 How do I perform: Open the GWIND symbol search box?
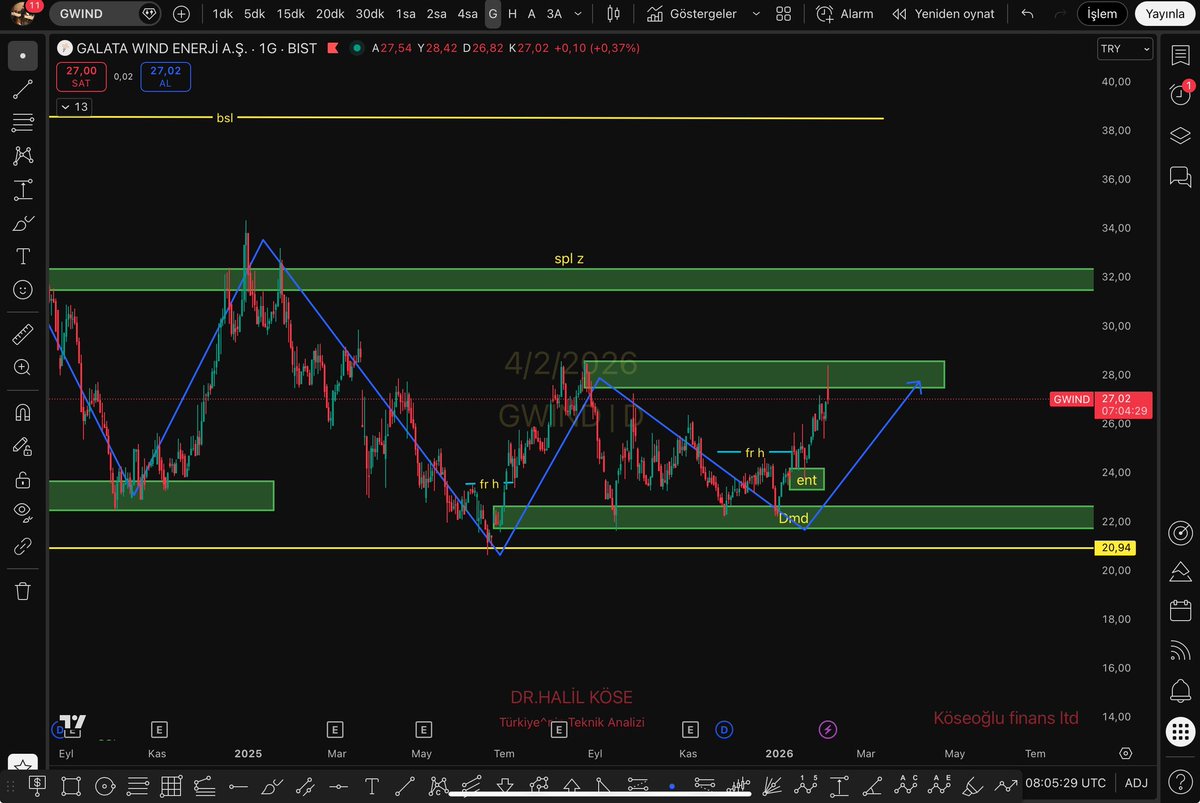[106, 14]
